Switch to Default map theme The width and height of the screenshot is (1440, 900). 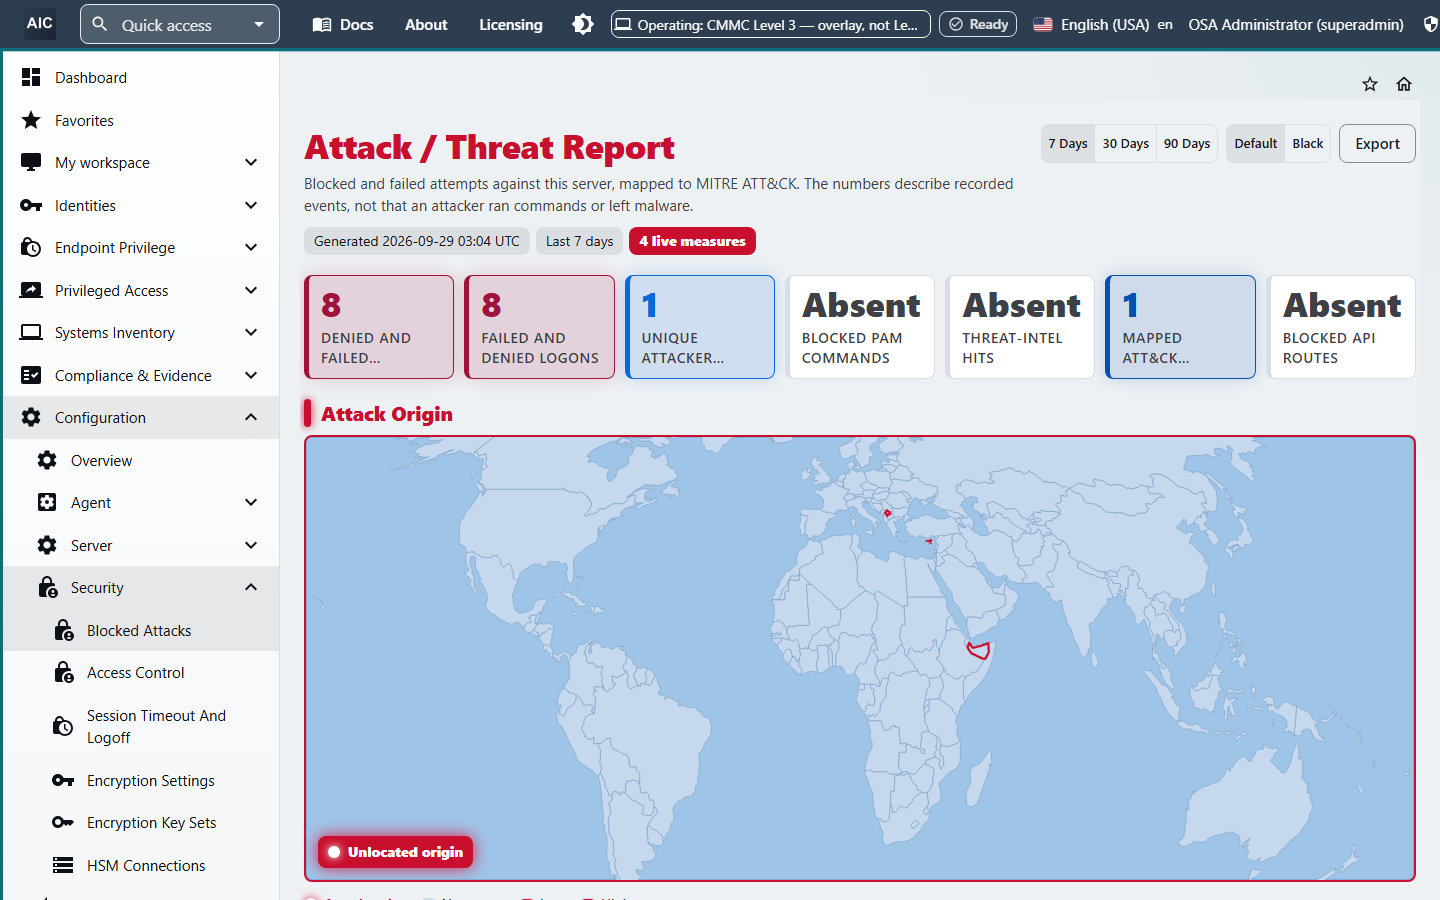(x=1256, y=143)
